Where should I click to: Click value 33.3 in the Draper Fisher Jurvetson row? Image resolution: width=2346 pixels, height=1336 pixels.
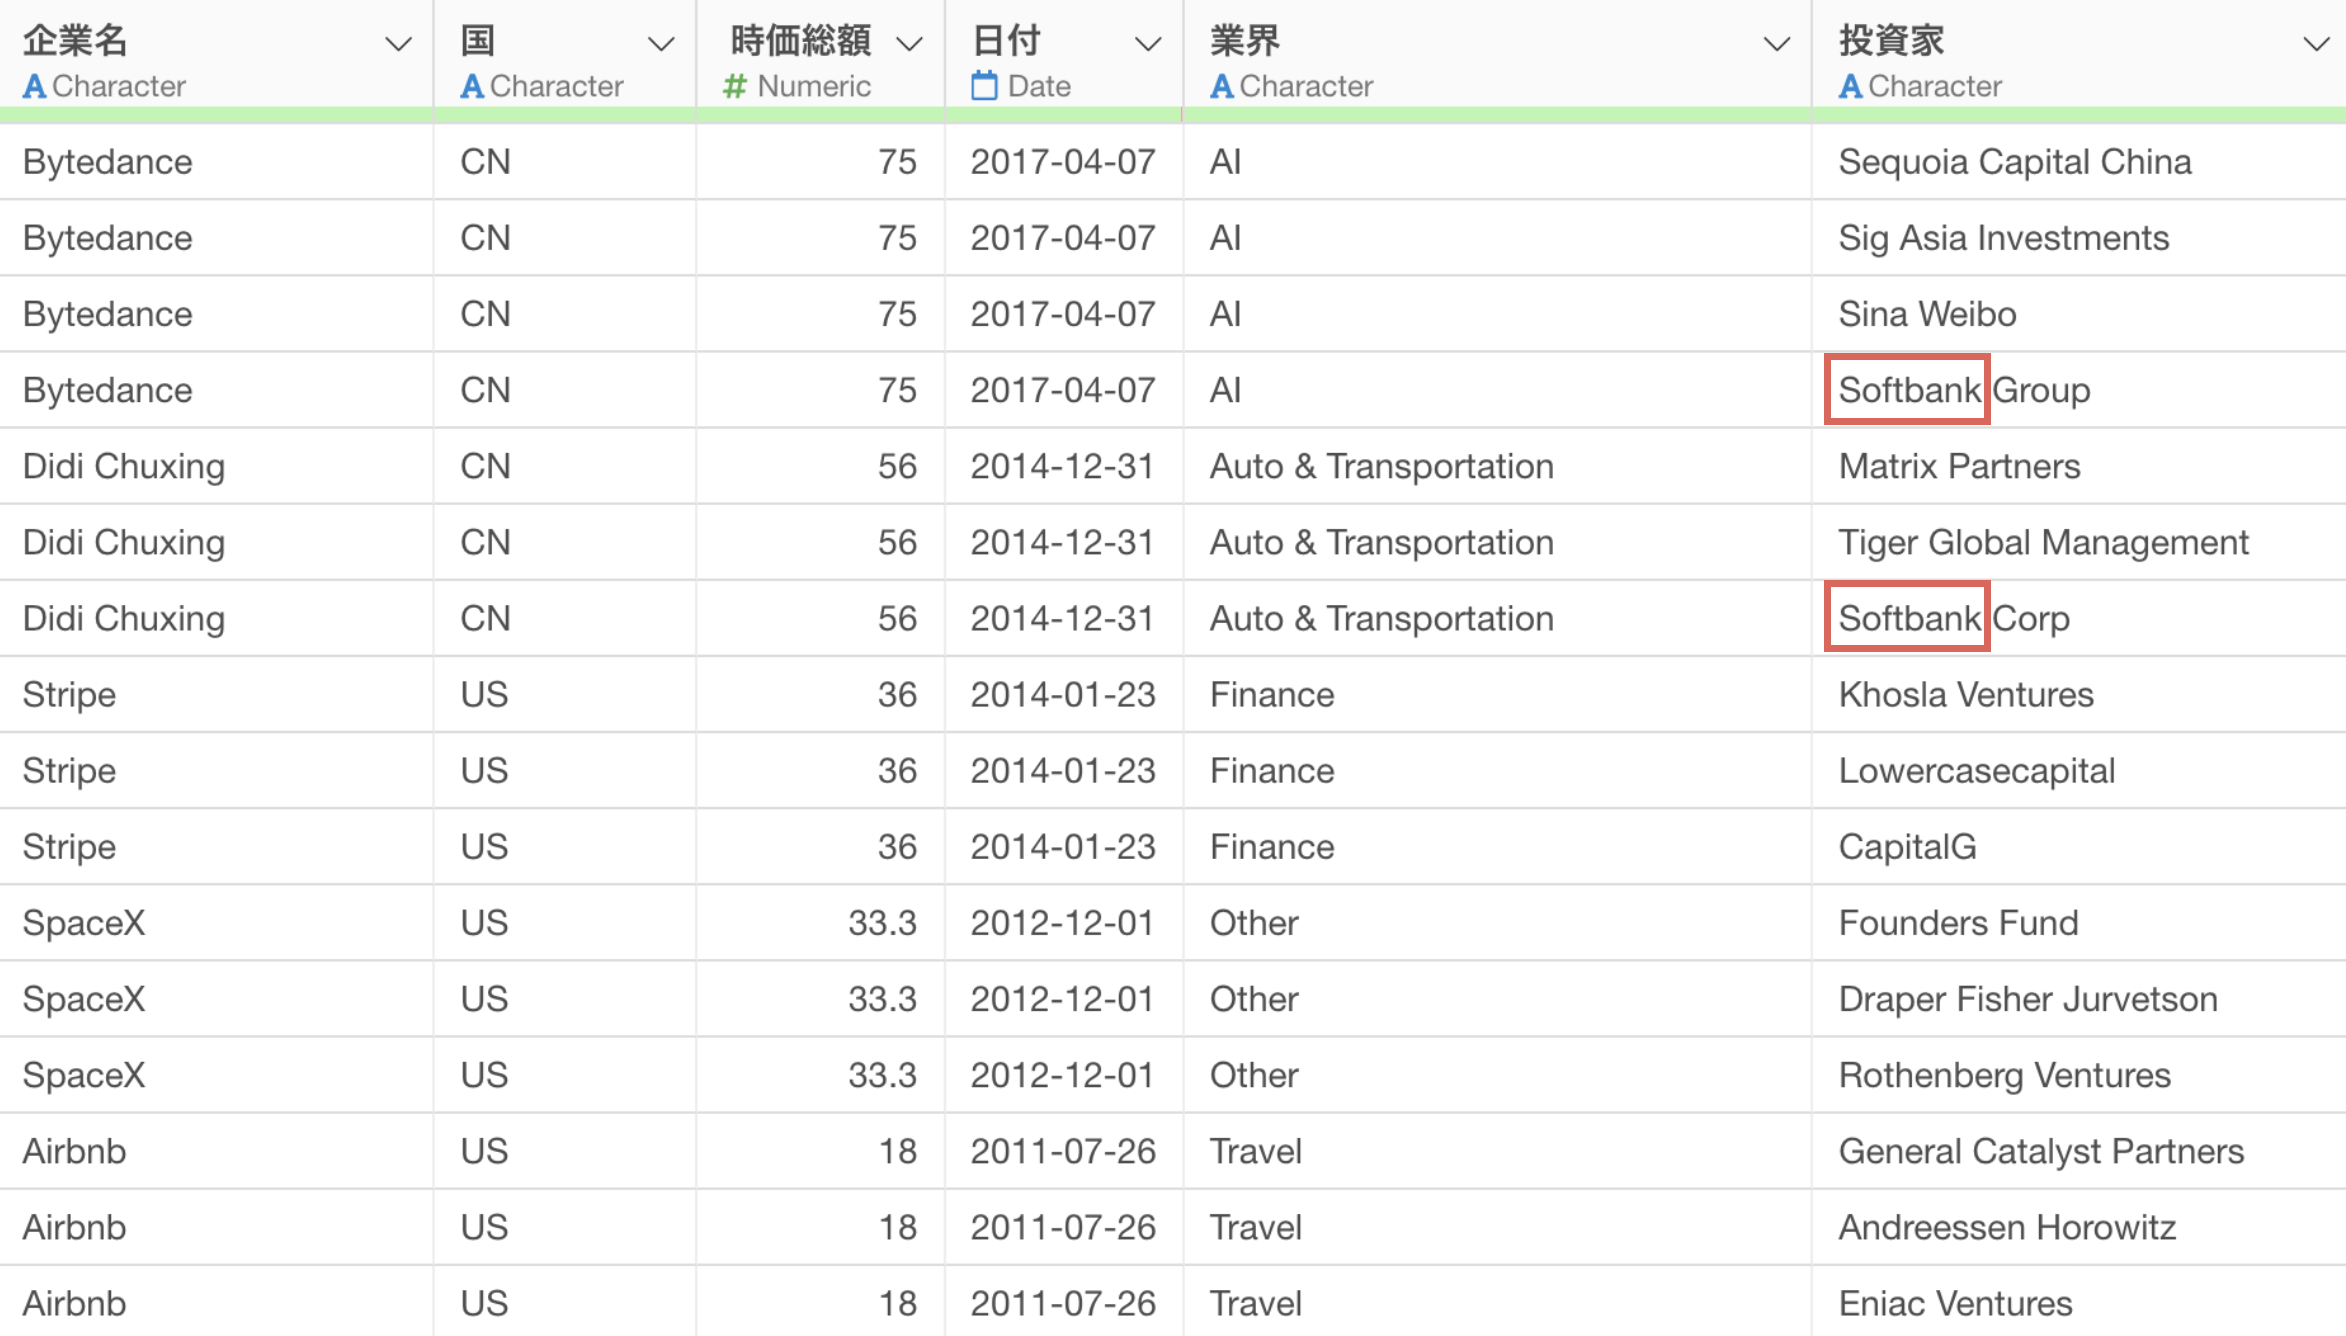point(821,999)
